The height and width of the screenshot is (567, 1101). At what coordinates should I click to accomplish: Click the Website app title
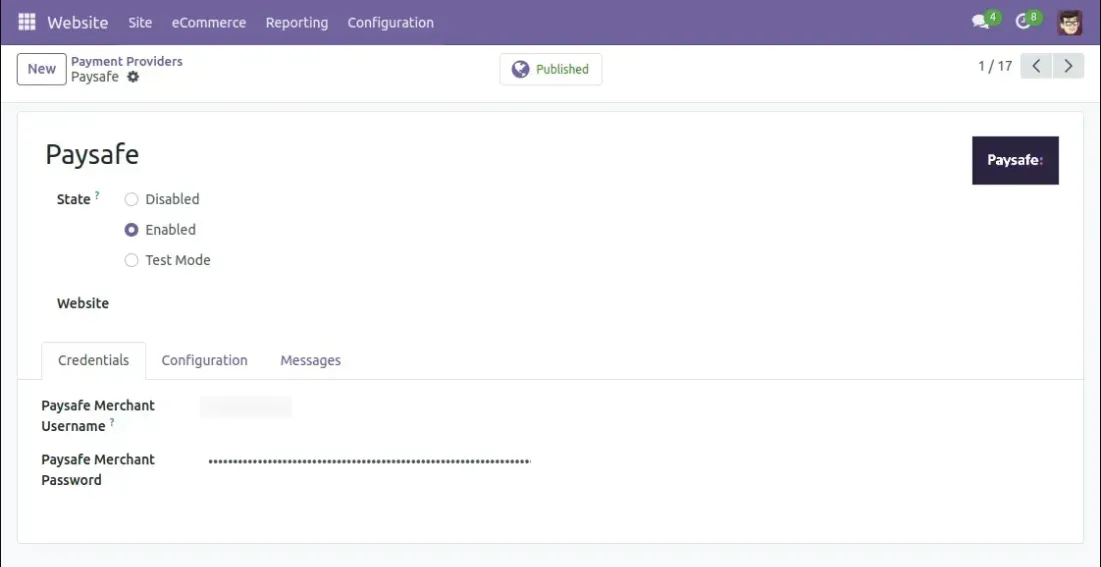(x=78, y=22)
